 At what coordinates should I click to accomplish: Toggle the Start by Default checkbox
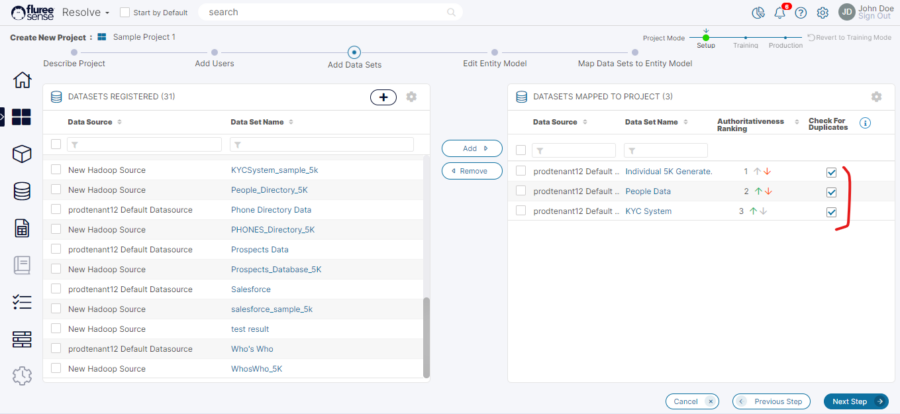tap(124, 13)
